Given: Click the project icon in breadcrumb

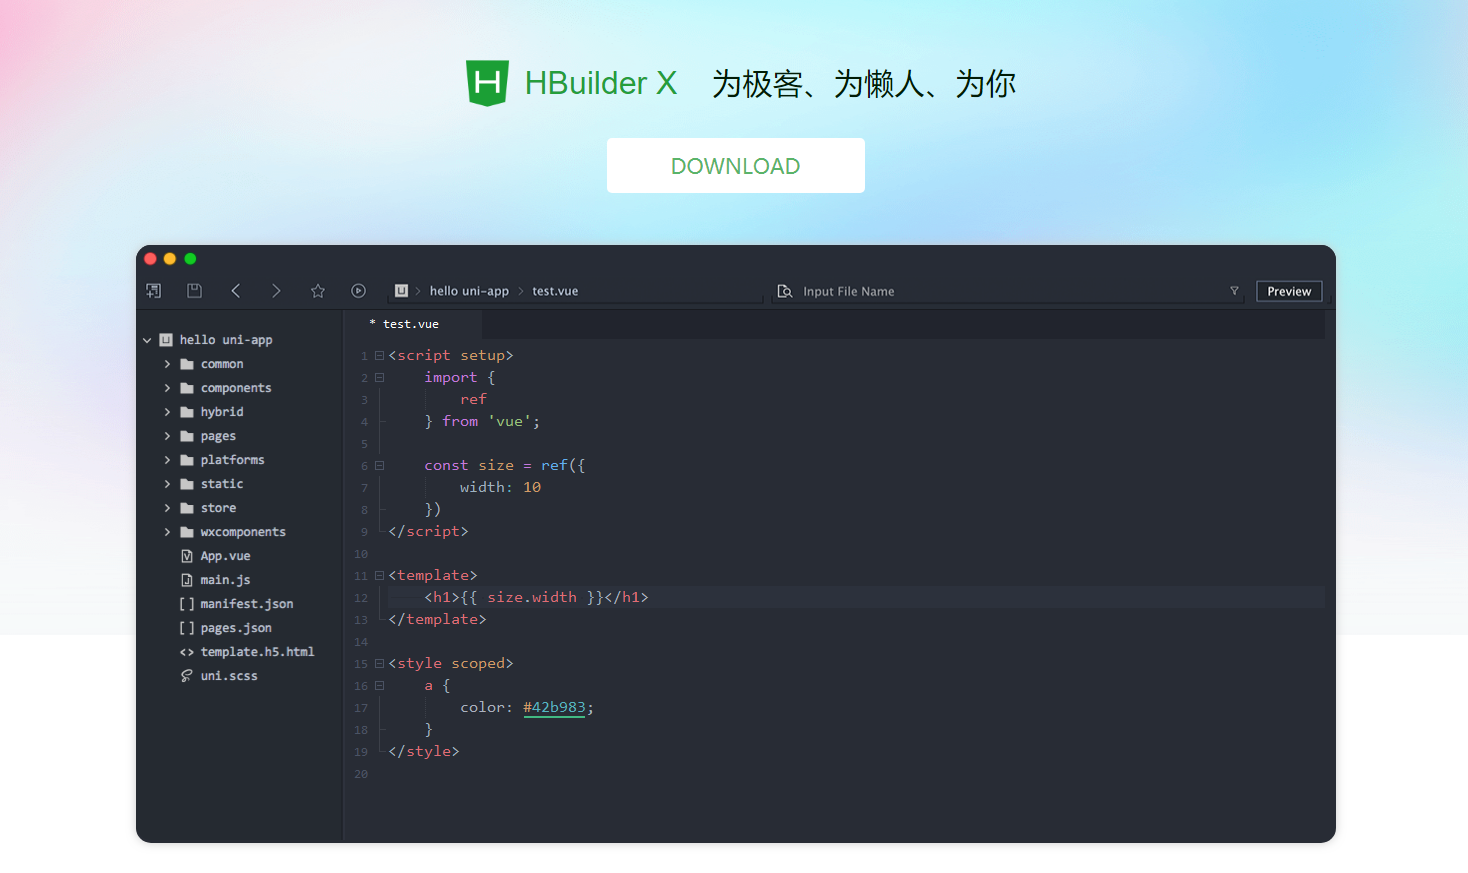Looking at the screenshot, I should point(401,291).
